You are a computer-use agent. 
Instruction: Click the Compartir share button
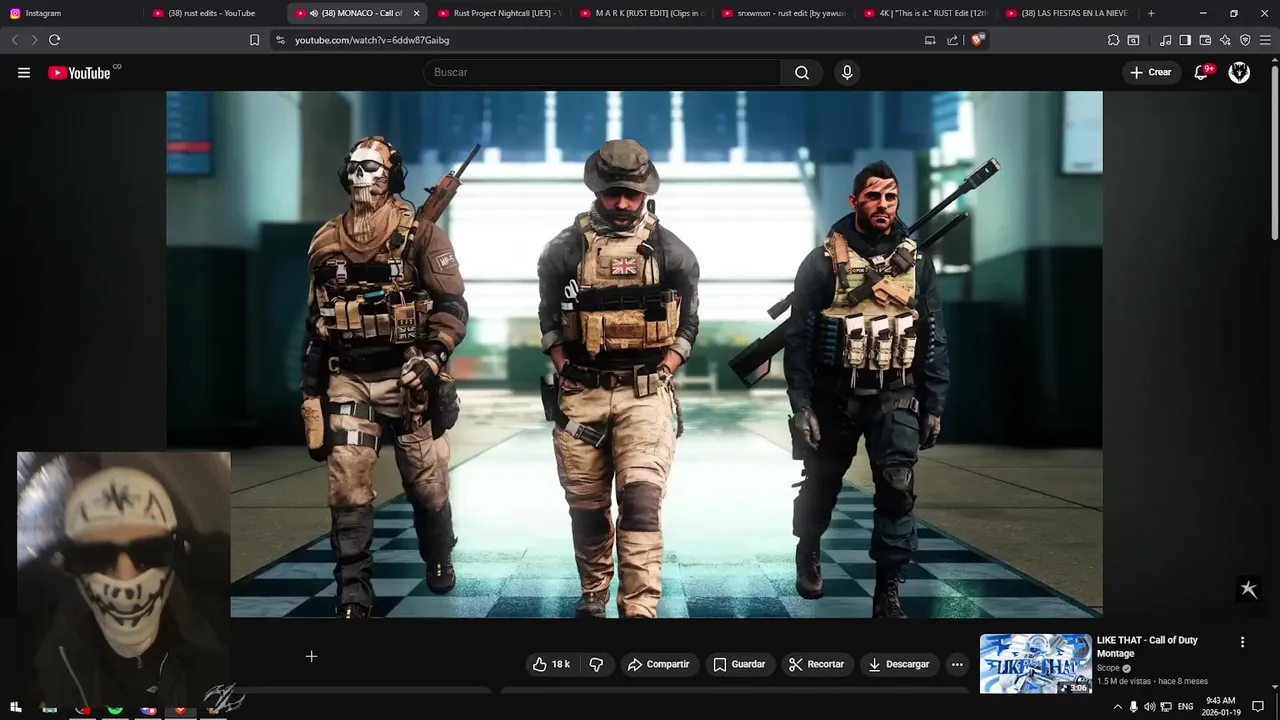(x=658, y=664)
